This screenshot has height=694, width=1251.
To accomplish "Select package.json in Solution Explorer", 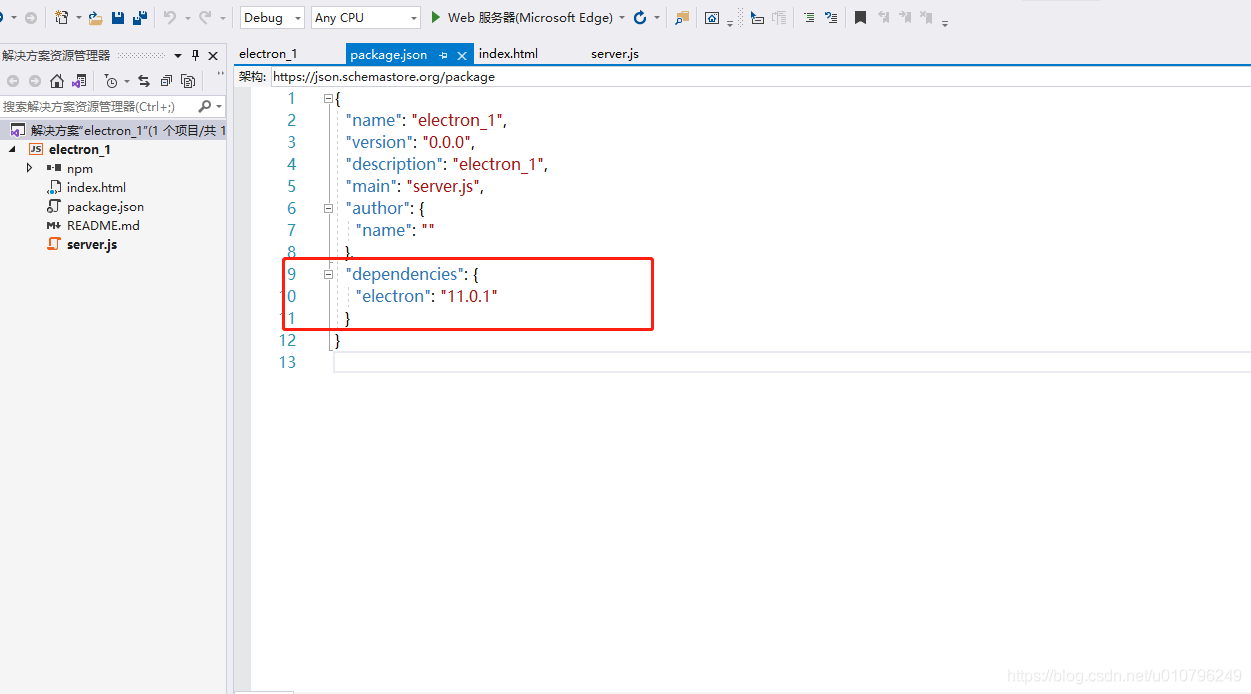I will coord(105,206).
